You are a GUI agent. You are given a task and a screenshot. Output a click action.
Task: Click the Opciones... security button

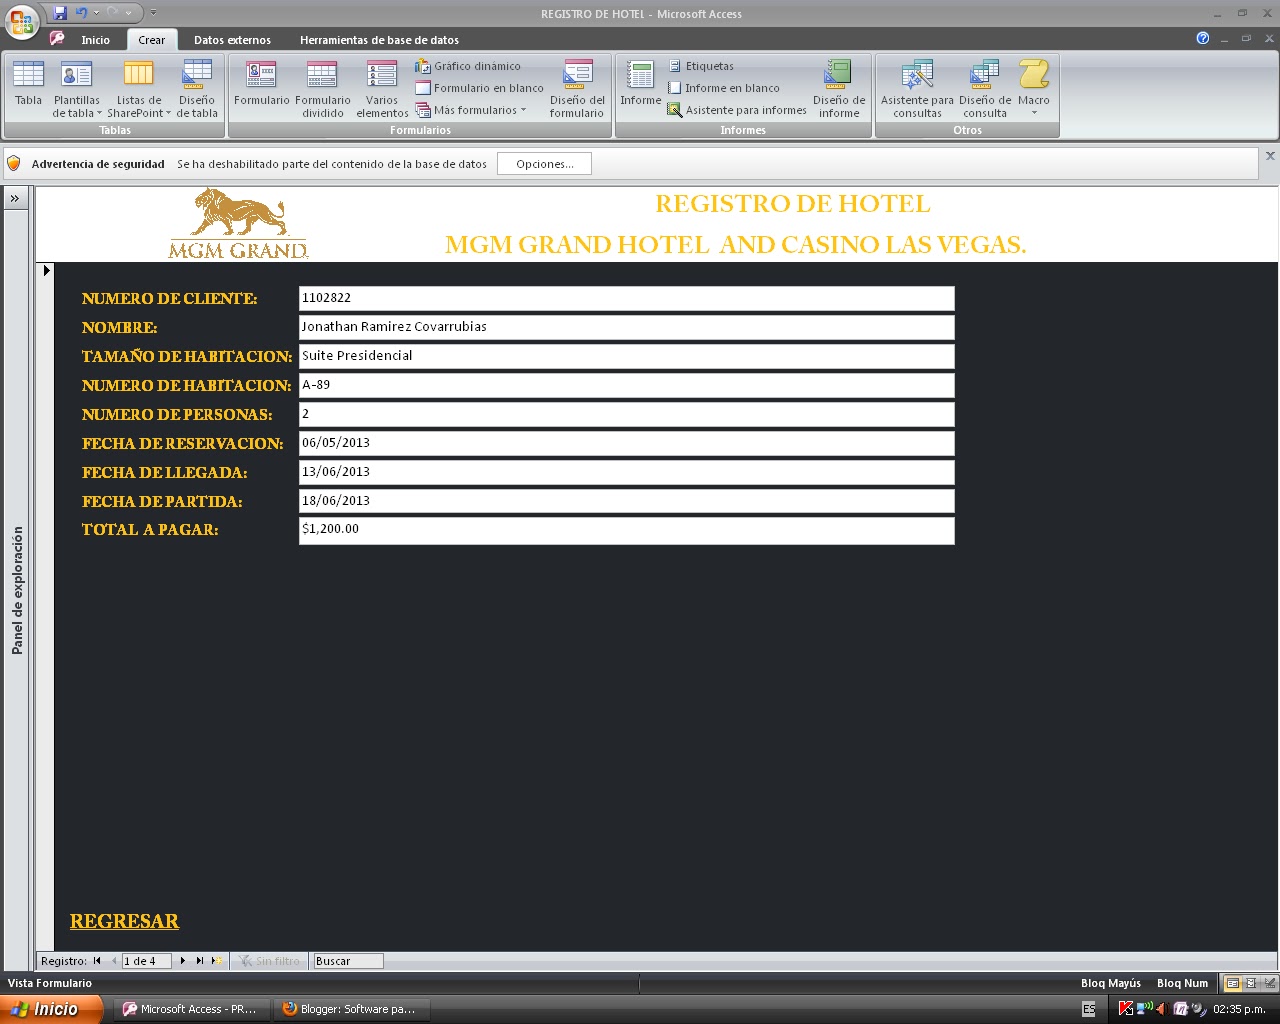pyautogui.click(x=544, y=164)
